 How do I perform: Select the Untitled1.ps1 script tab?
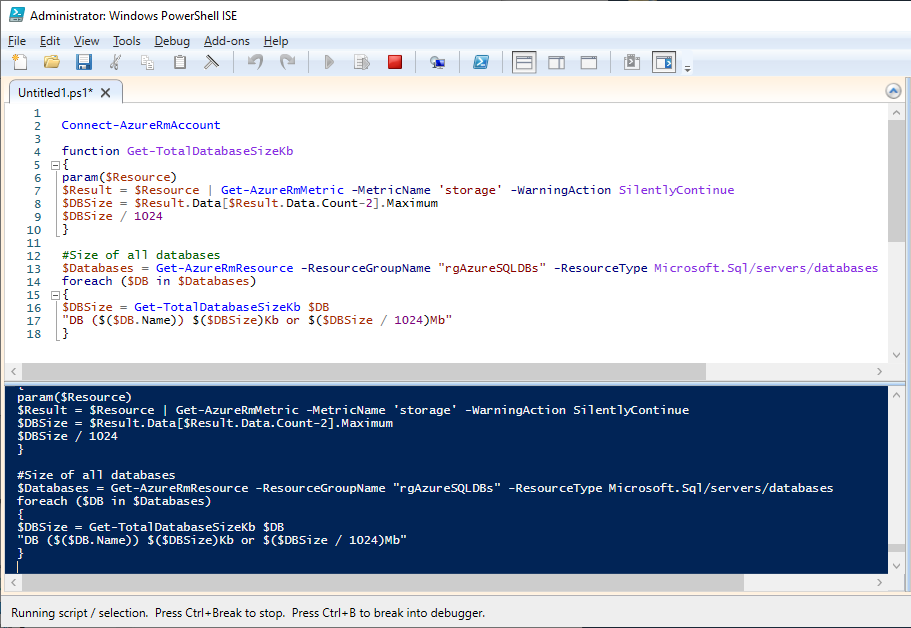point(55,93)
